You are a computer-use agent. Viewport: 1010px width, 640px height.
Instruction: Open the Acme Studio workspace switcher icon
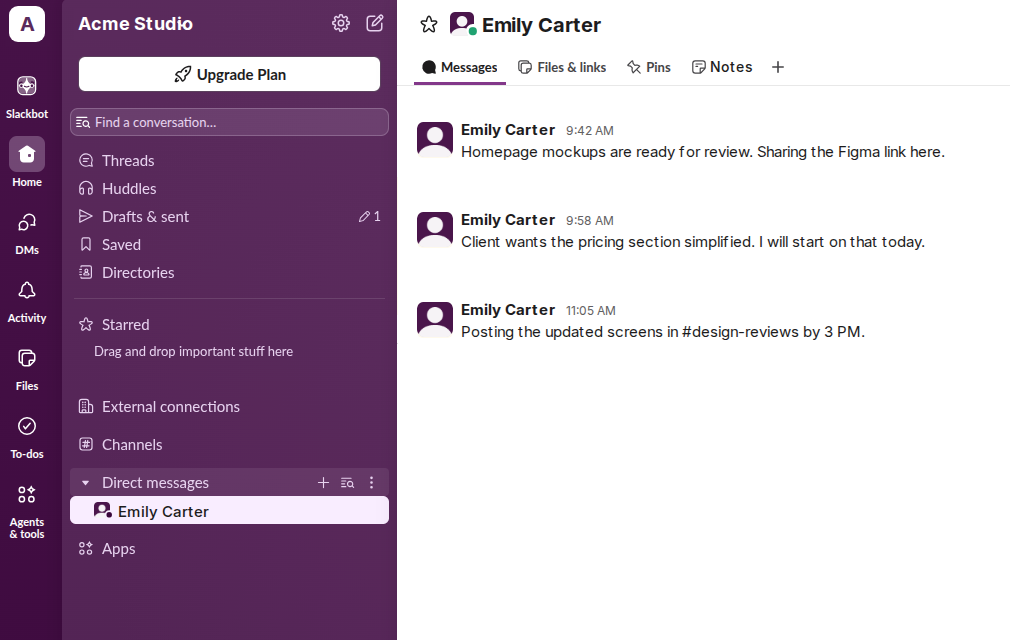(x=26, y=24)
